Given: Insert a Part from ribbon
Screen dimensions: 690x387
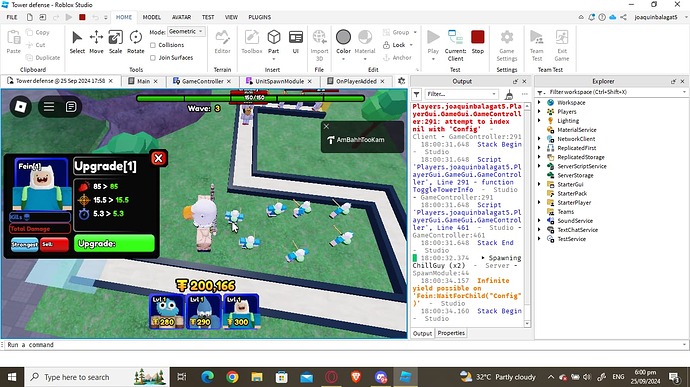Looking at the screenshot, I should coord(274,42).
